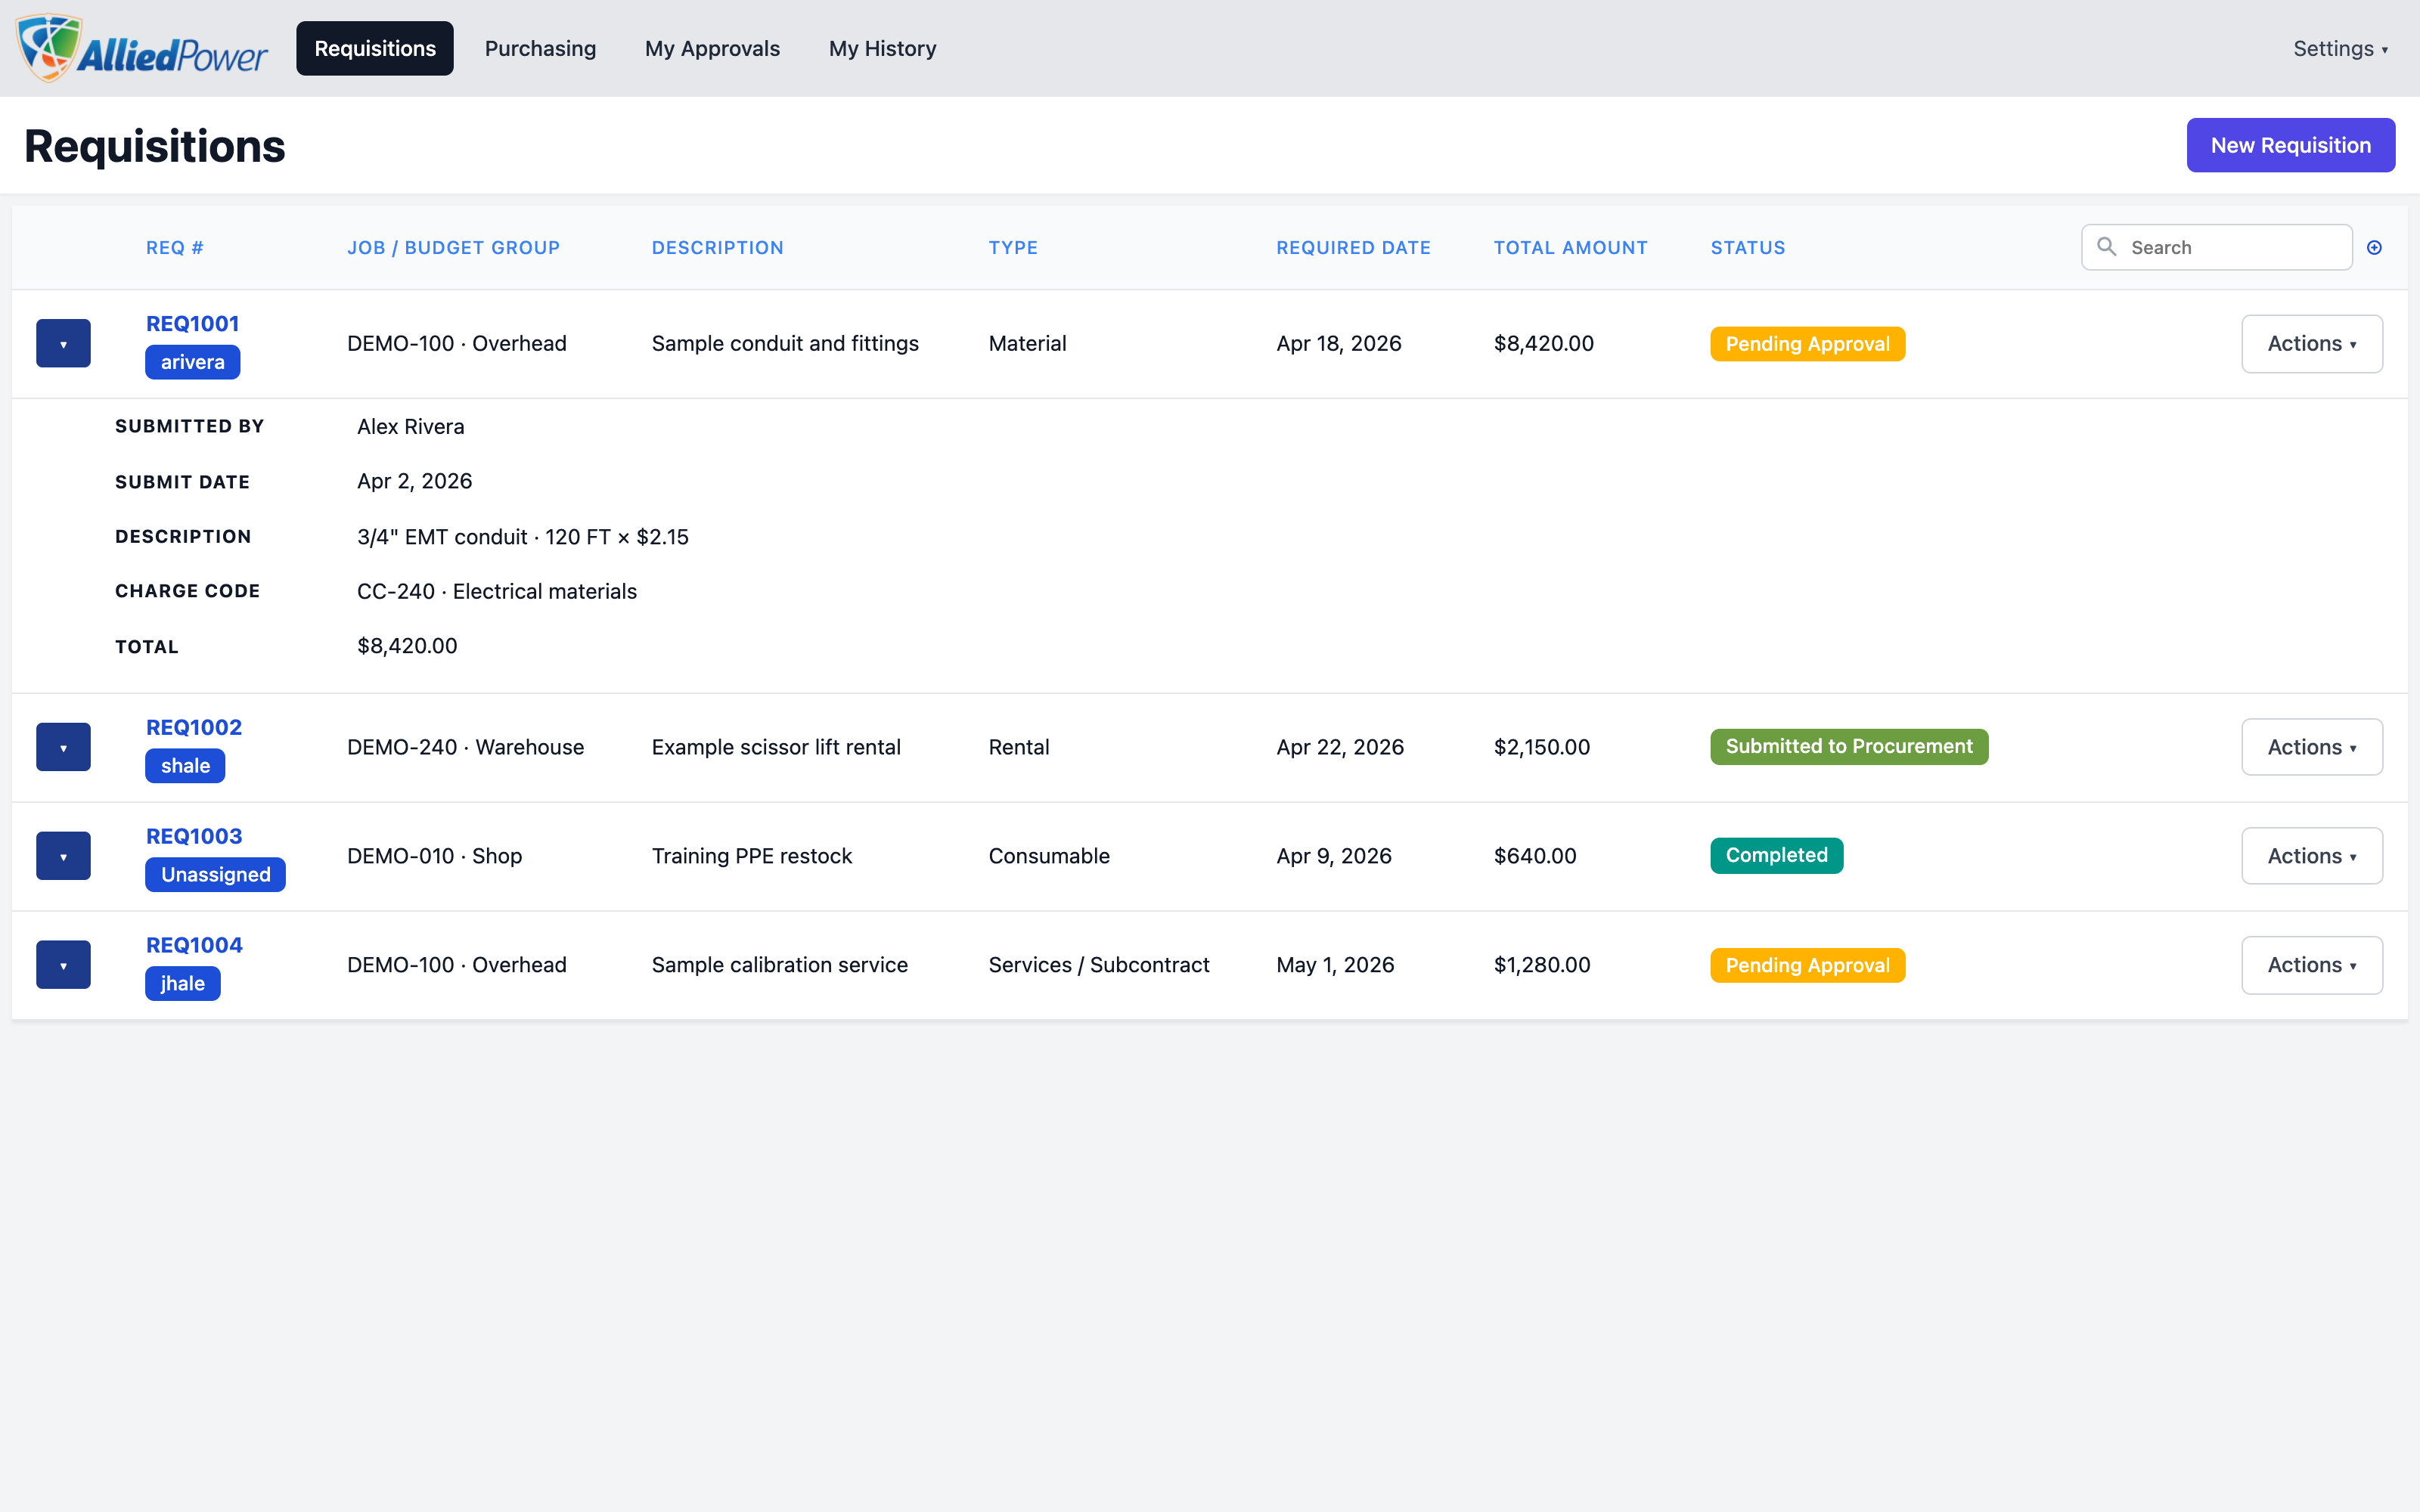Select 'CC-240 · Electrical materials' charge code
The height and width of the screenshot is (1512, 2420).
click(497, 592)
